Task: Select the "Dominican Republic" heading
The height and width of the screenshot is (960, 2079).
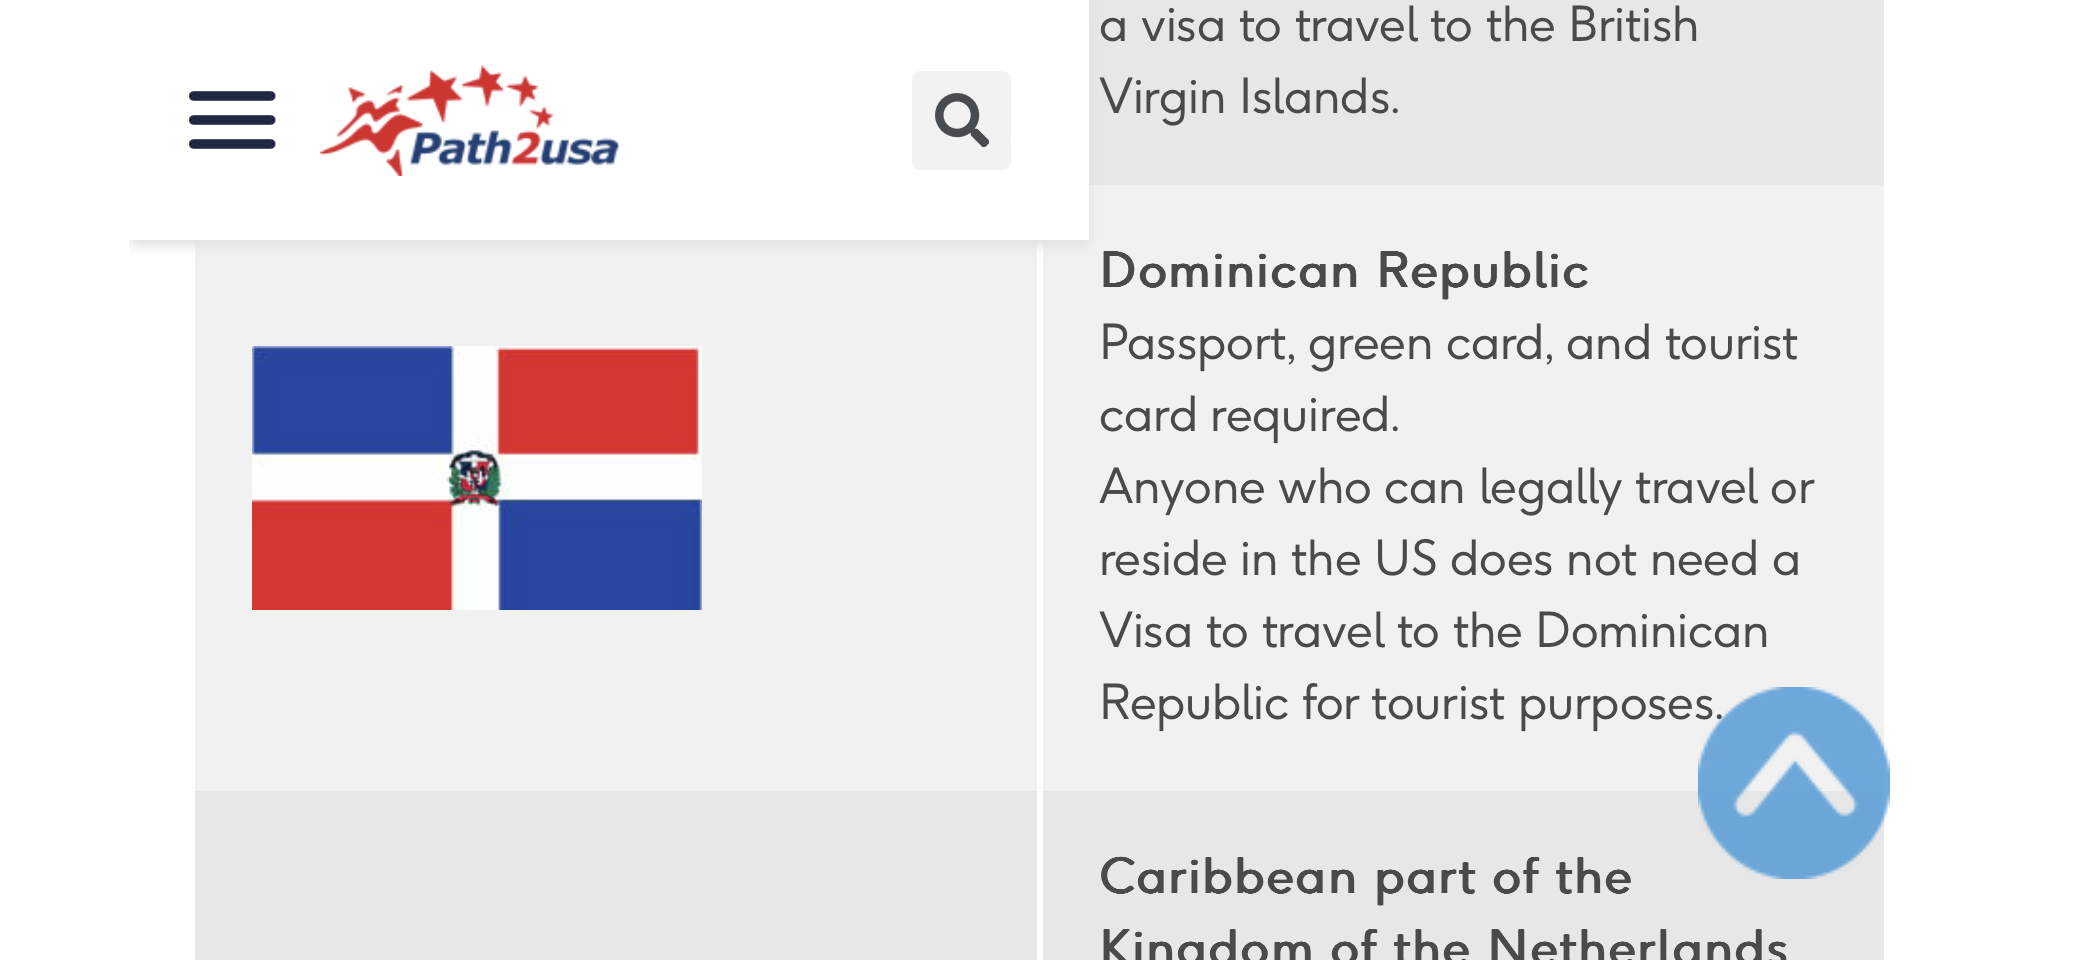Action: click(x=1344, y=271)
